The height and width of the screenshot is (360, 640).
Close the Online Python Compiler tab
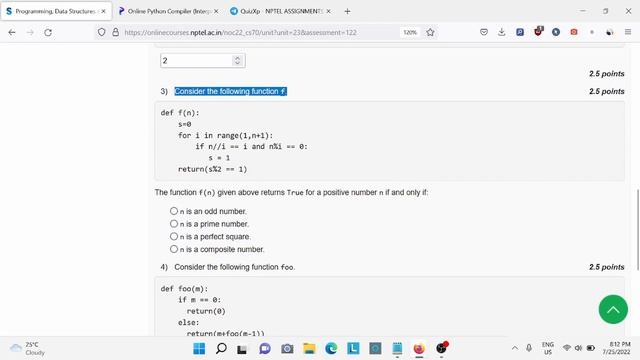coord(216,11)
